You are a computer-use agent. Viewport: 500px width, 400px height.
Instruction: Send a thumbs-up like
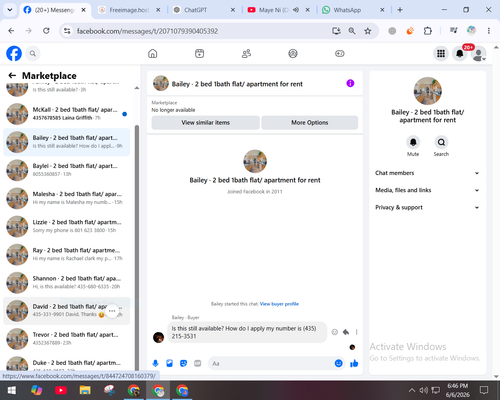pos(354,363)
